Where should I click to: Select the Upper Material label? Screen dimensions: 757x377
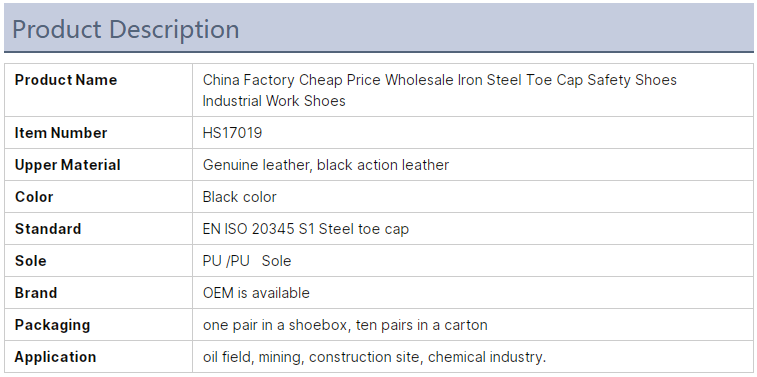tap(68, 165)
